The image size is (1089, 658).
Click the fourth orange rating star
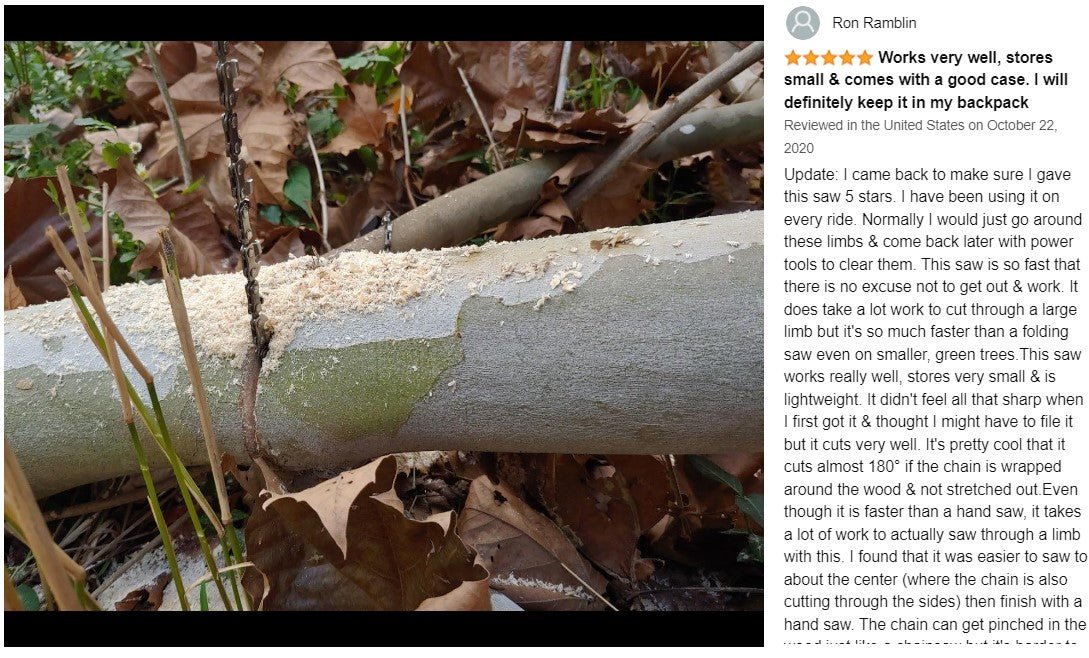click(847, 58)
